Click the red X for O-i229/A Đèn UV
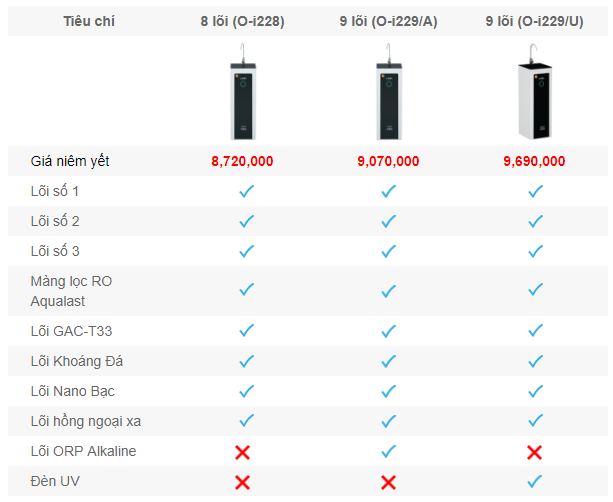The height and width of the screenshot is (502, 613). [389, 482]
